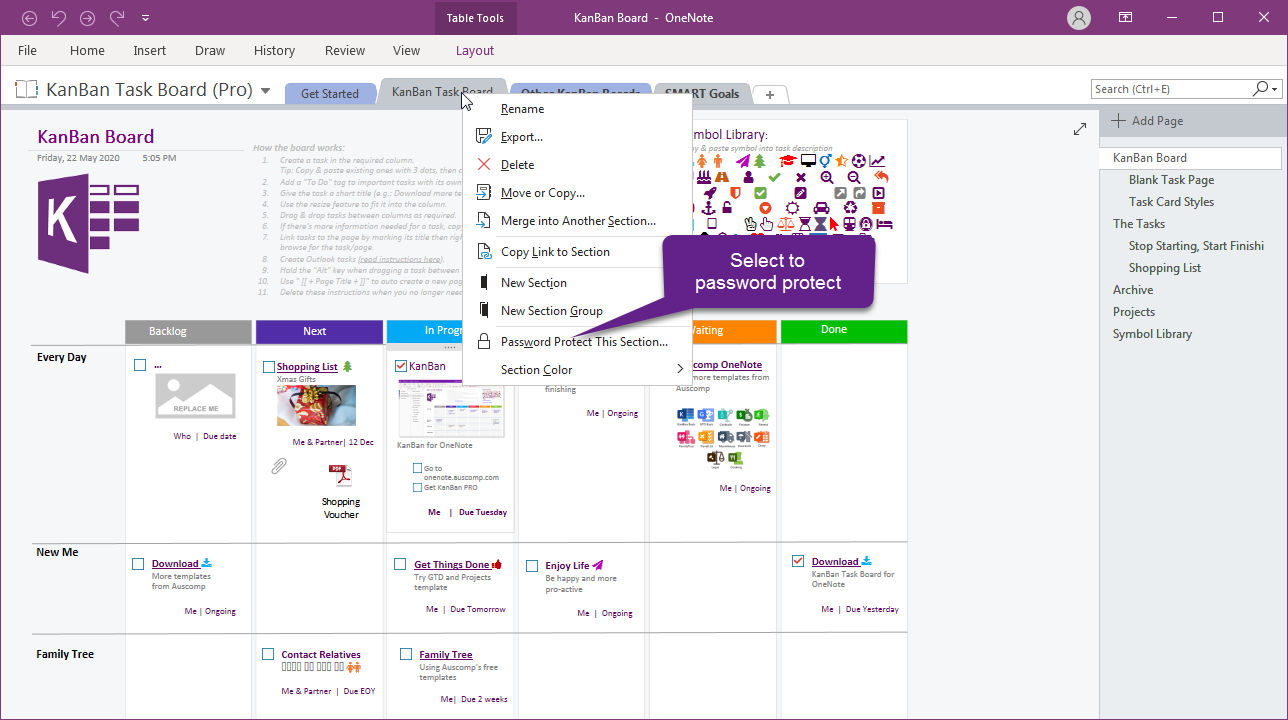1288x720 pixels.
Task: Select the Symbol Library page
Action: pyautogui.click(x=1152, y=334)
